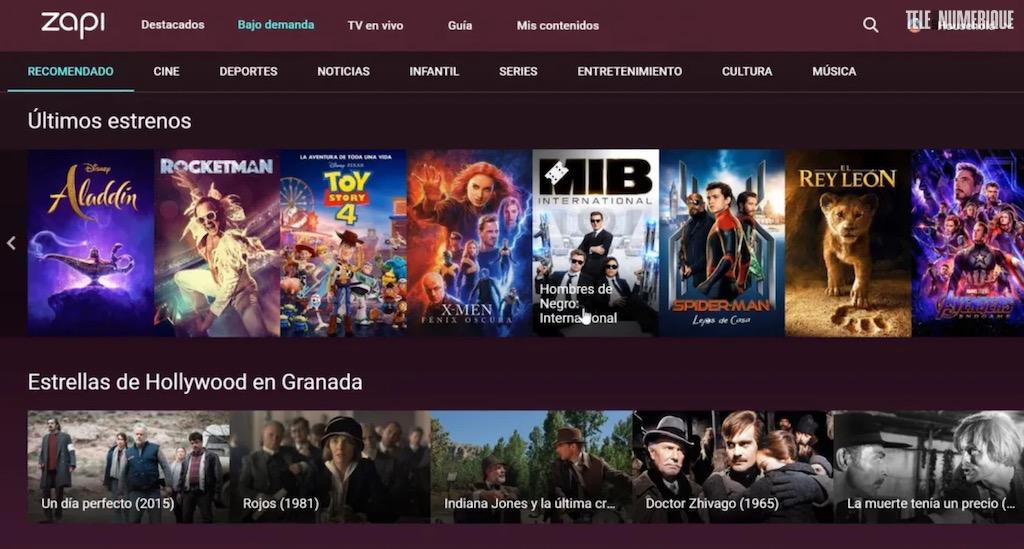
Task: Select the Rocketman poster
Action: (x=217, y=243)
